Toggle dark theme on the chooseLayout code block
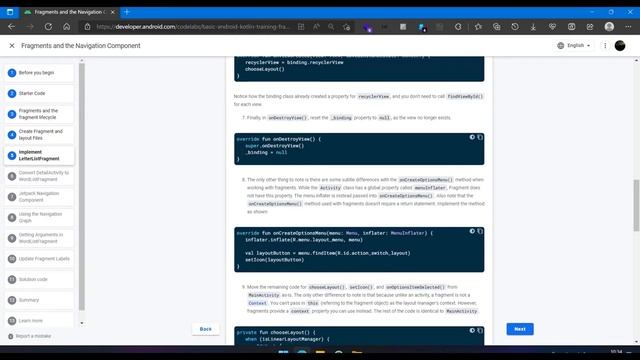640x360 pixels. tap(472, 331)
